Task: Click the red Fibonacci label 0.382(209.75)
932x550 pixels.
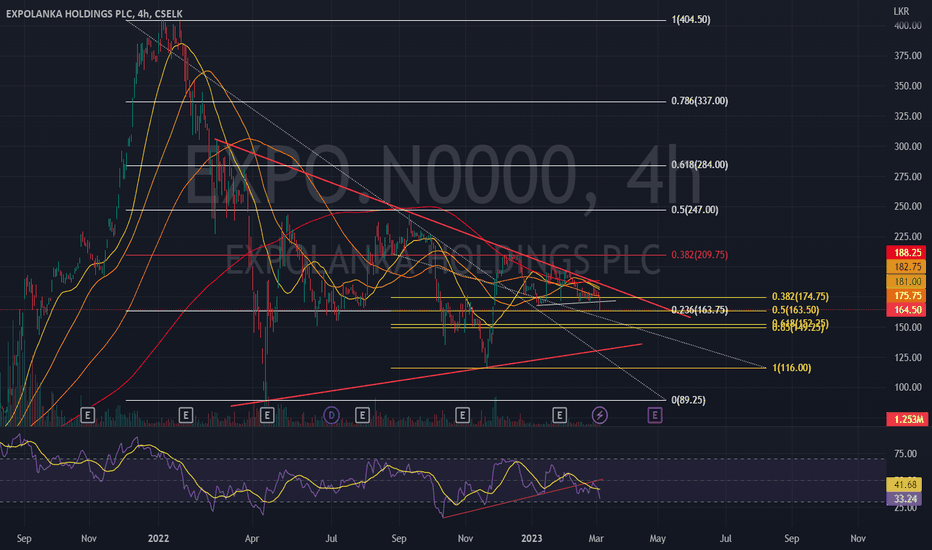Action: coord(700,255)
